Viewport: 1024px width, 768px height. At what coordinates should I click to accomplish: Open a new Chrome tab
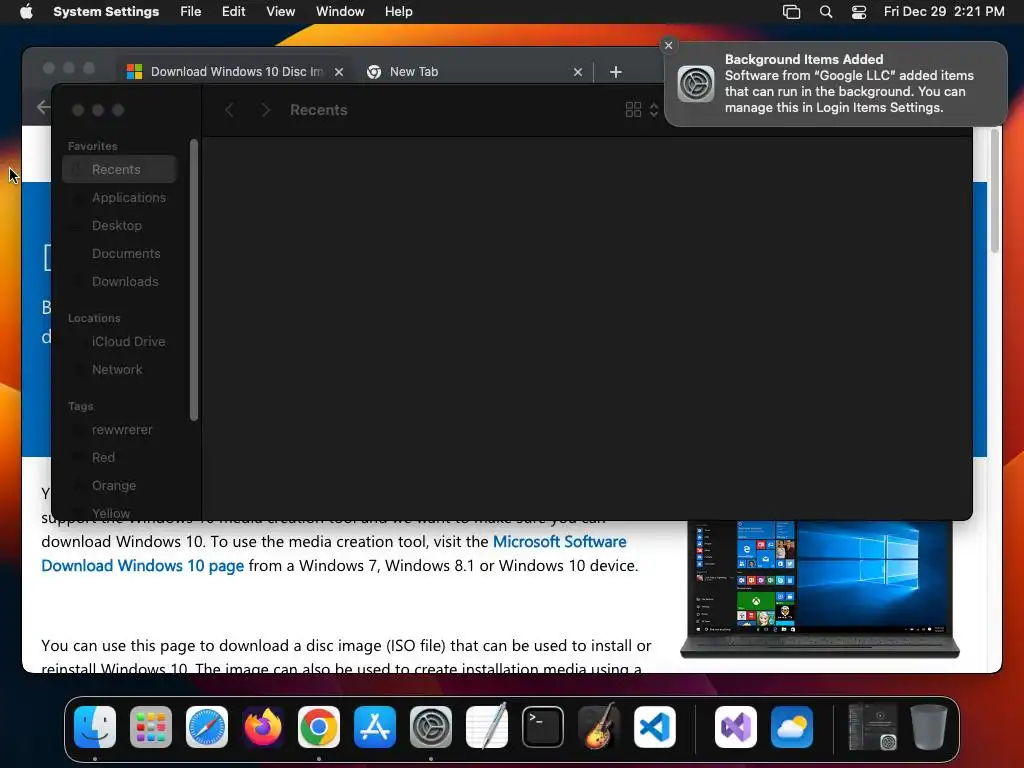[x=616, y=72]
